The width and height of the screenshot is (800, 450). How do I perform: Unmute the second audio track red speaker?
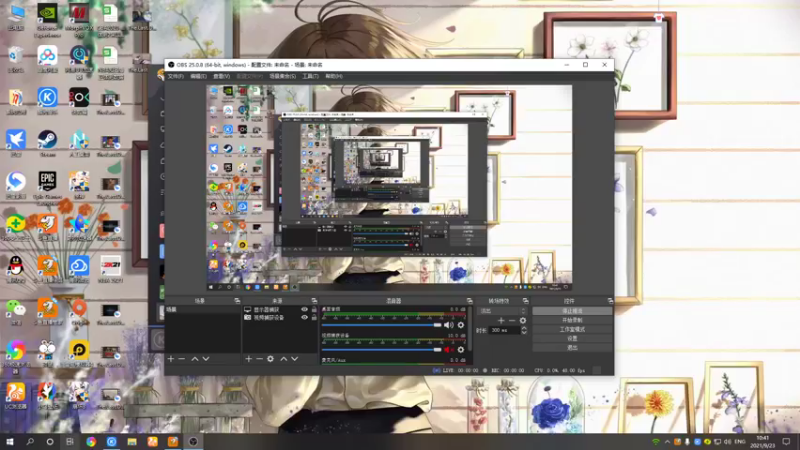click(448, 349)
